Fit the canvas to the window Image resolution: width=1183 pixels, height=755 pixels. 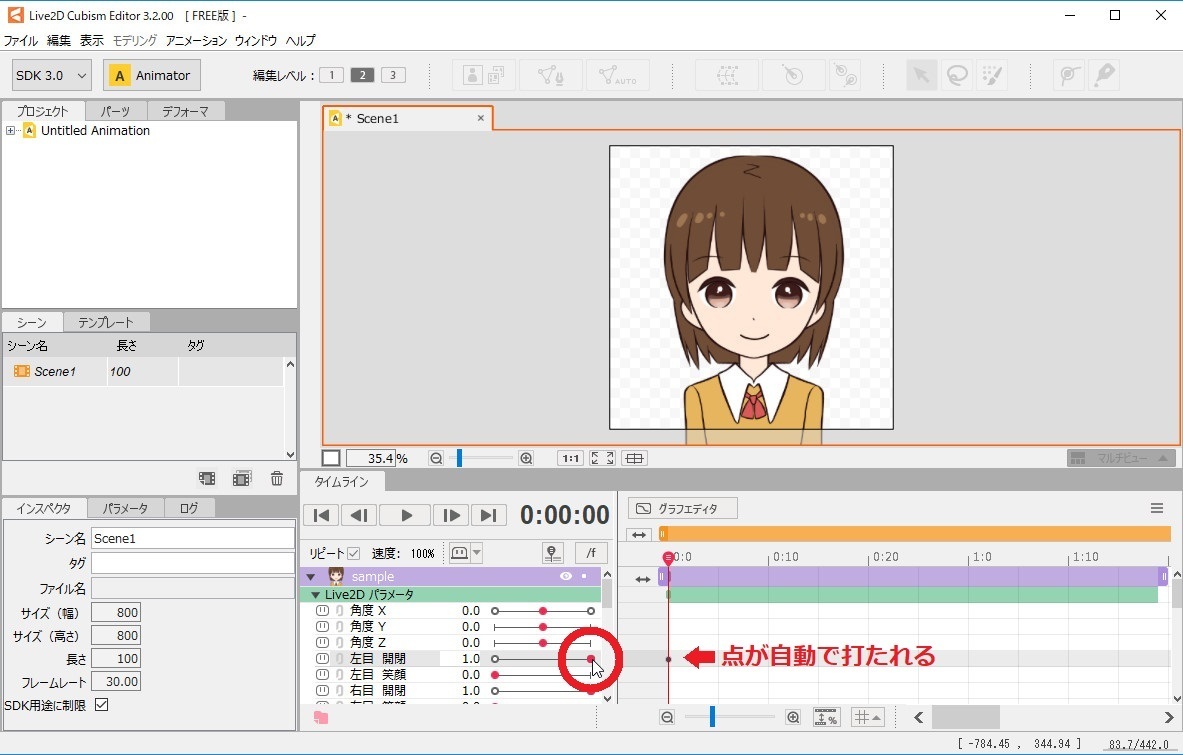click(x=602, y=458)
